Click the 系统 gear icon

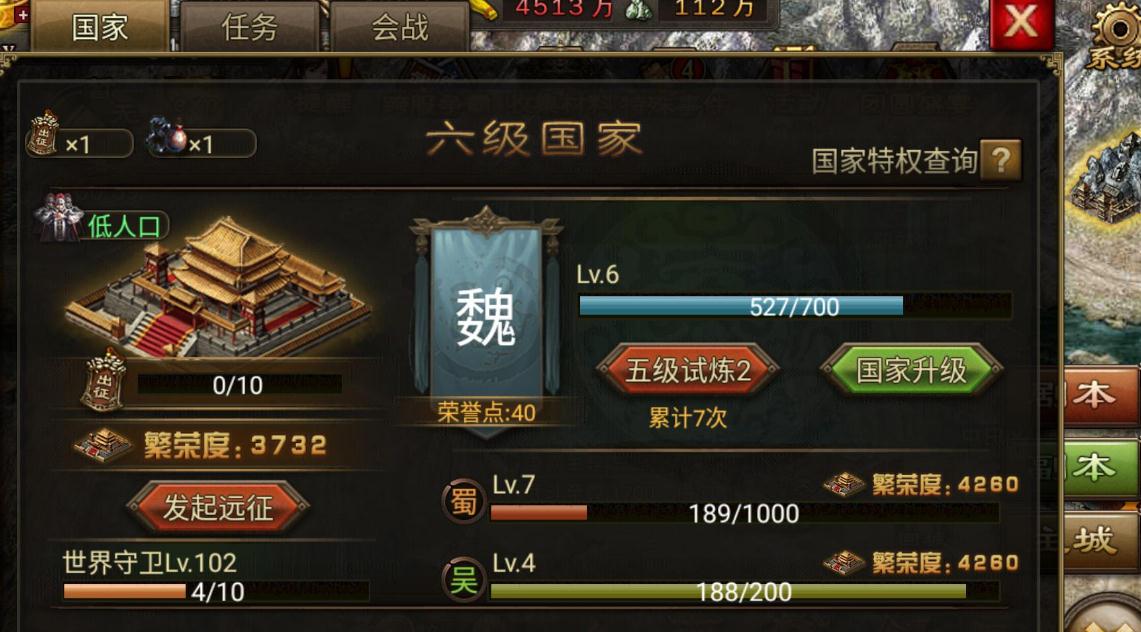[1114, 33]
